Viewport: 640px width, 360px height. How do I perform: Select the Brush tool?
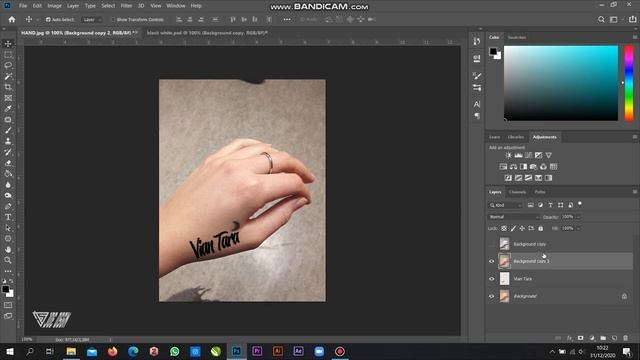tap(8, 131)
